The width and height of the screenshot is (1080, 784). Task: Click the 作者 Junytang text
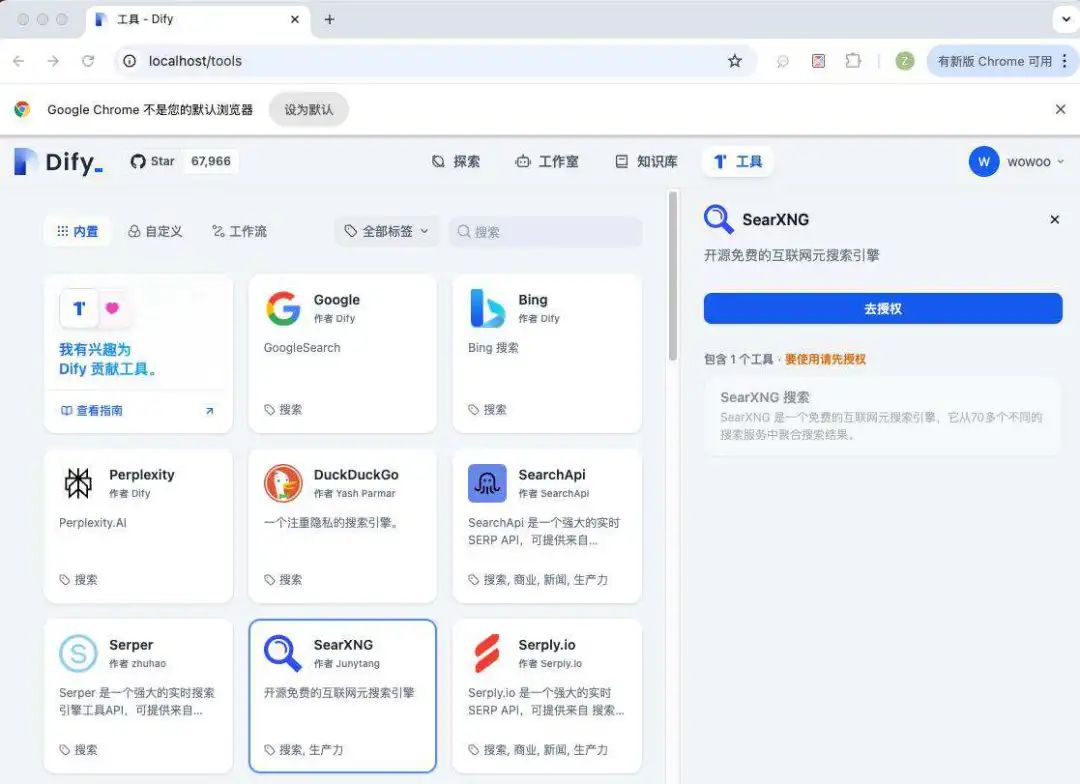coord(346,663)
